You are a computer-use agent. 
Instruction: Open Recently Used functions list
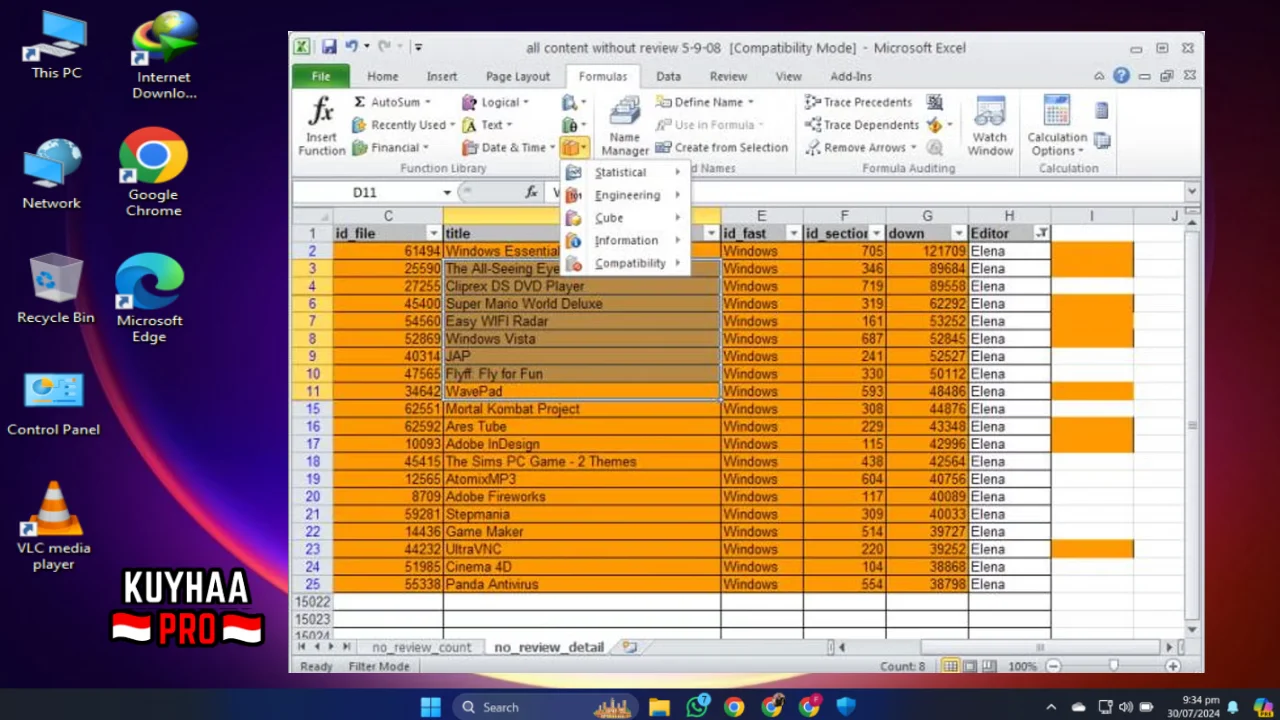(403, 125)
